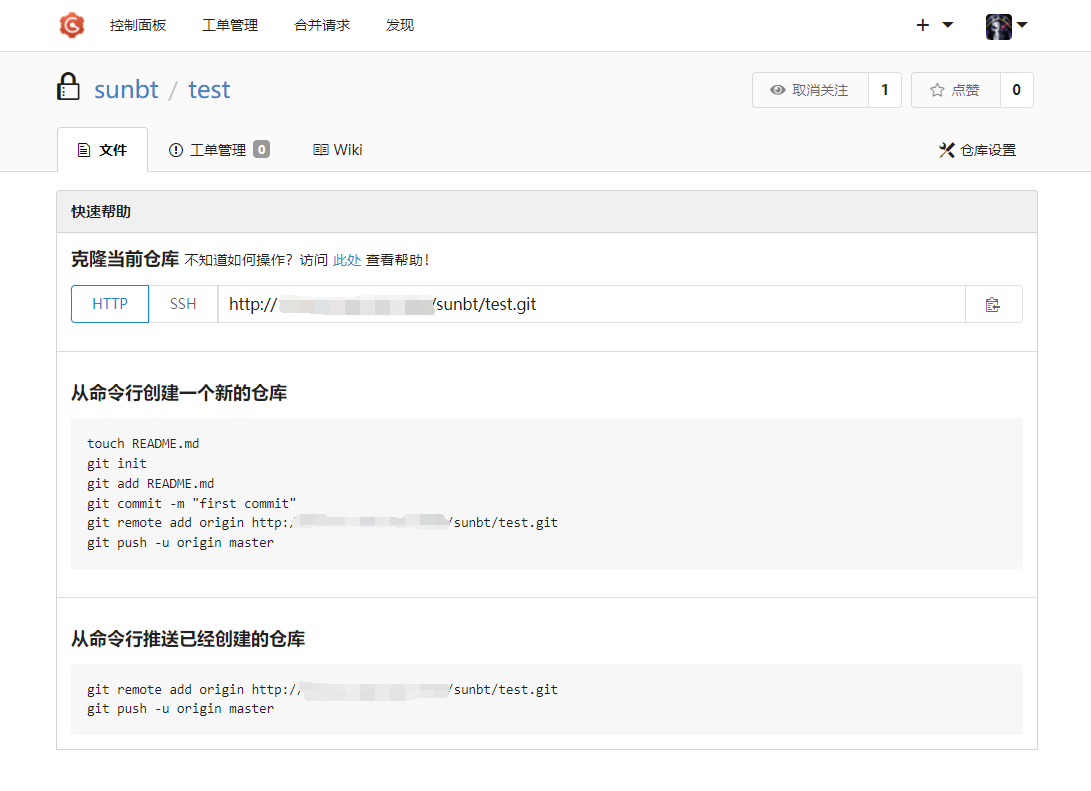Click the document icon on the 文件 tab

pyautogui.click(x=85, y=148)
